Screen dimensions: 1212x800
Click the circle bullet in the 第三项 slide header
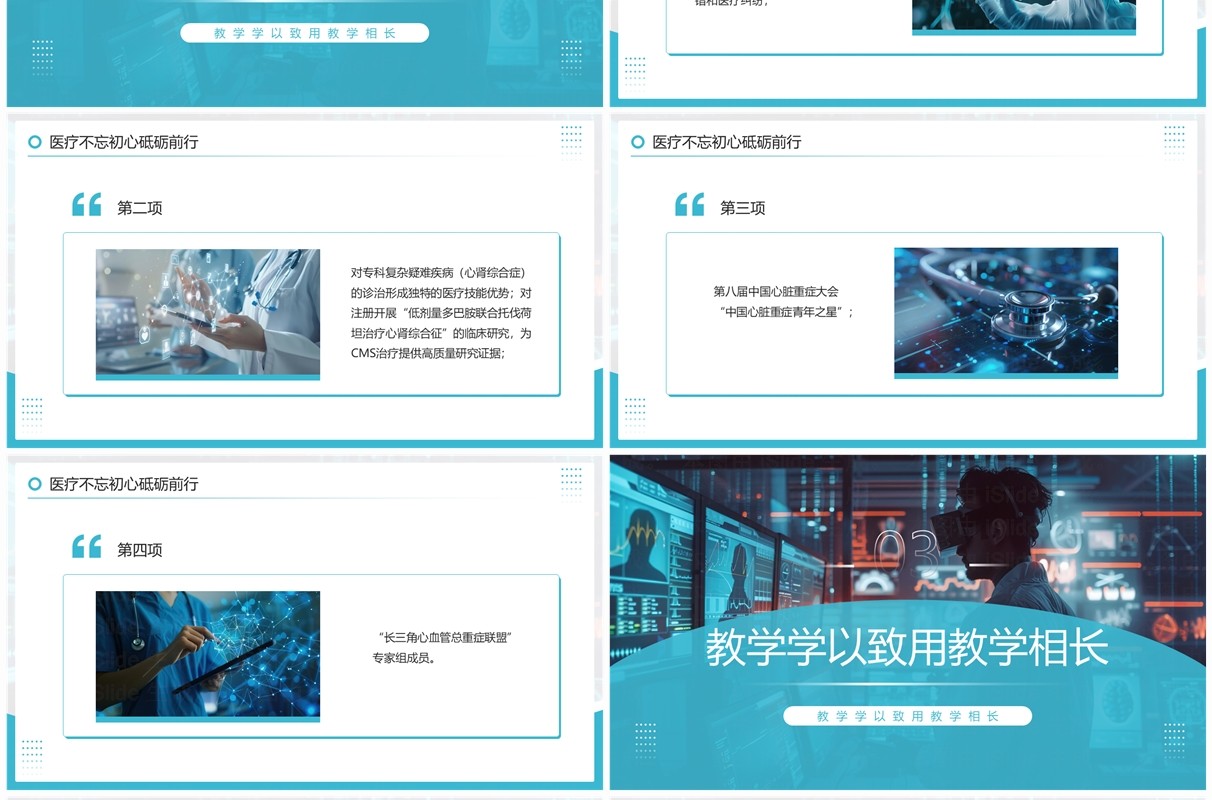click(x=638, y=142)
